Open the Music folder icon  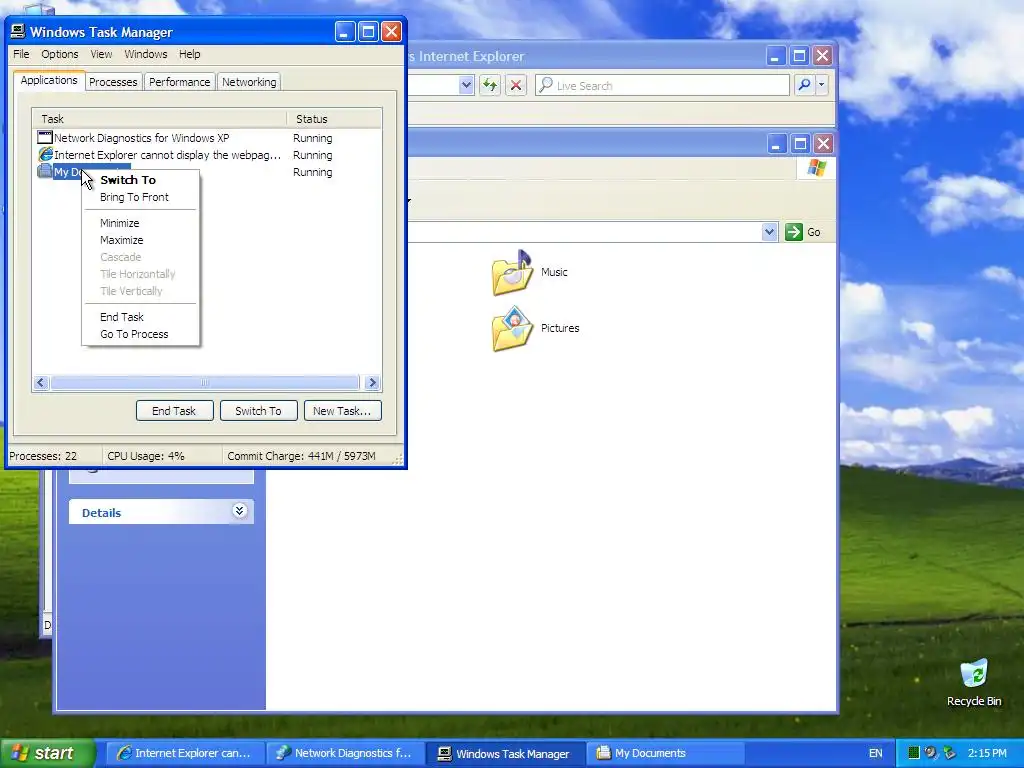point(512,272)
